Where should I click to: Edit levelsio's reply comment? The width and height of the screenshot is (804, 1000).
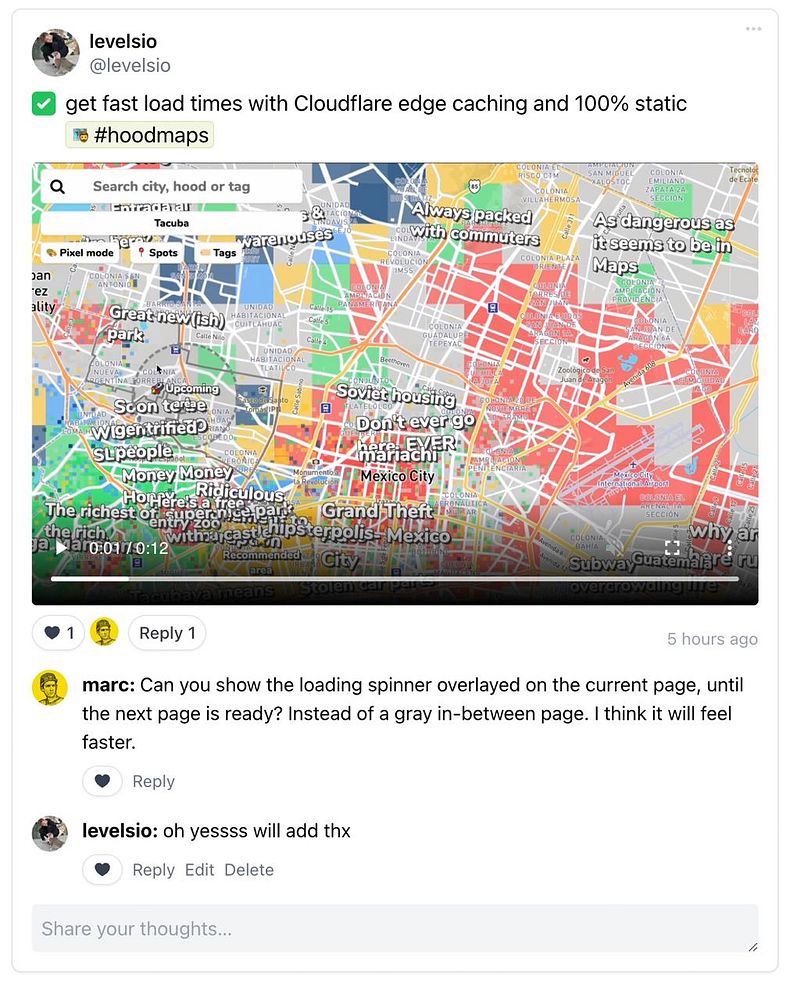(x=200, y=869)
